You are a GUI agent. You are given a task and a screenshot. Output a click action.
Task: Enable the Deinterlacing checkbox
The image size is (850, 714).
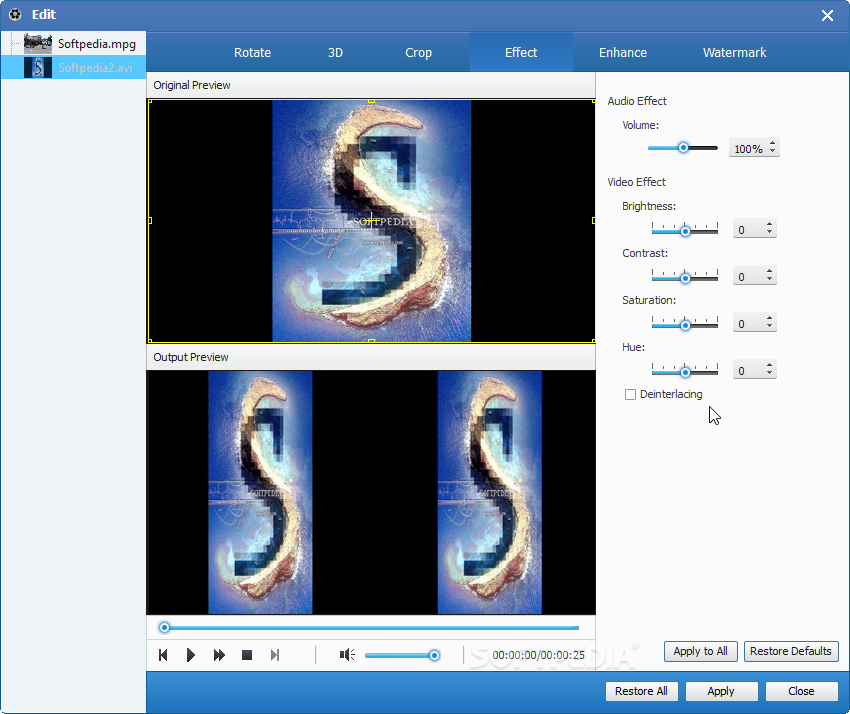point(630,394)
